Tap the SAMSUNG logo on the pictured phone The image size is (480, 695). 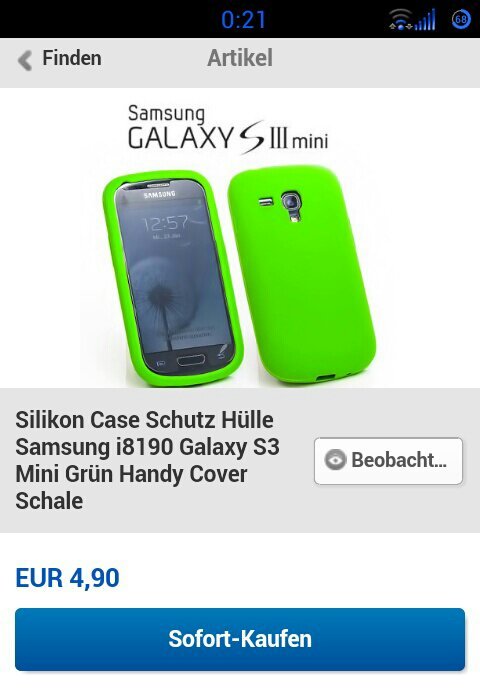point(160,194)
